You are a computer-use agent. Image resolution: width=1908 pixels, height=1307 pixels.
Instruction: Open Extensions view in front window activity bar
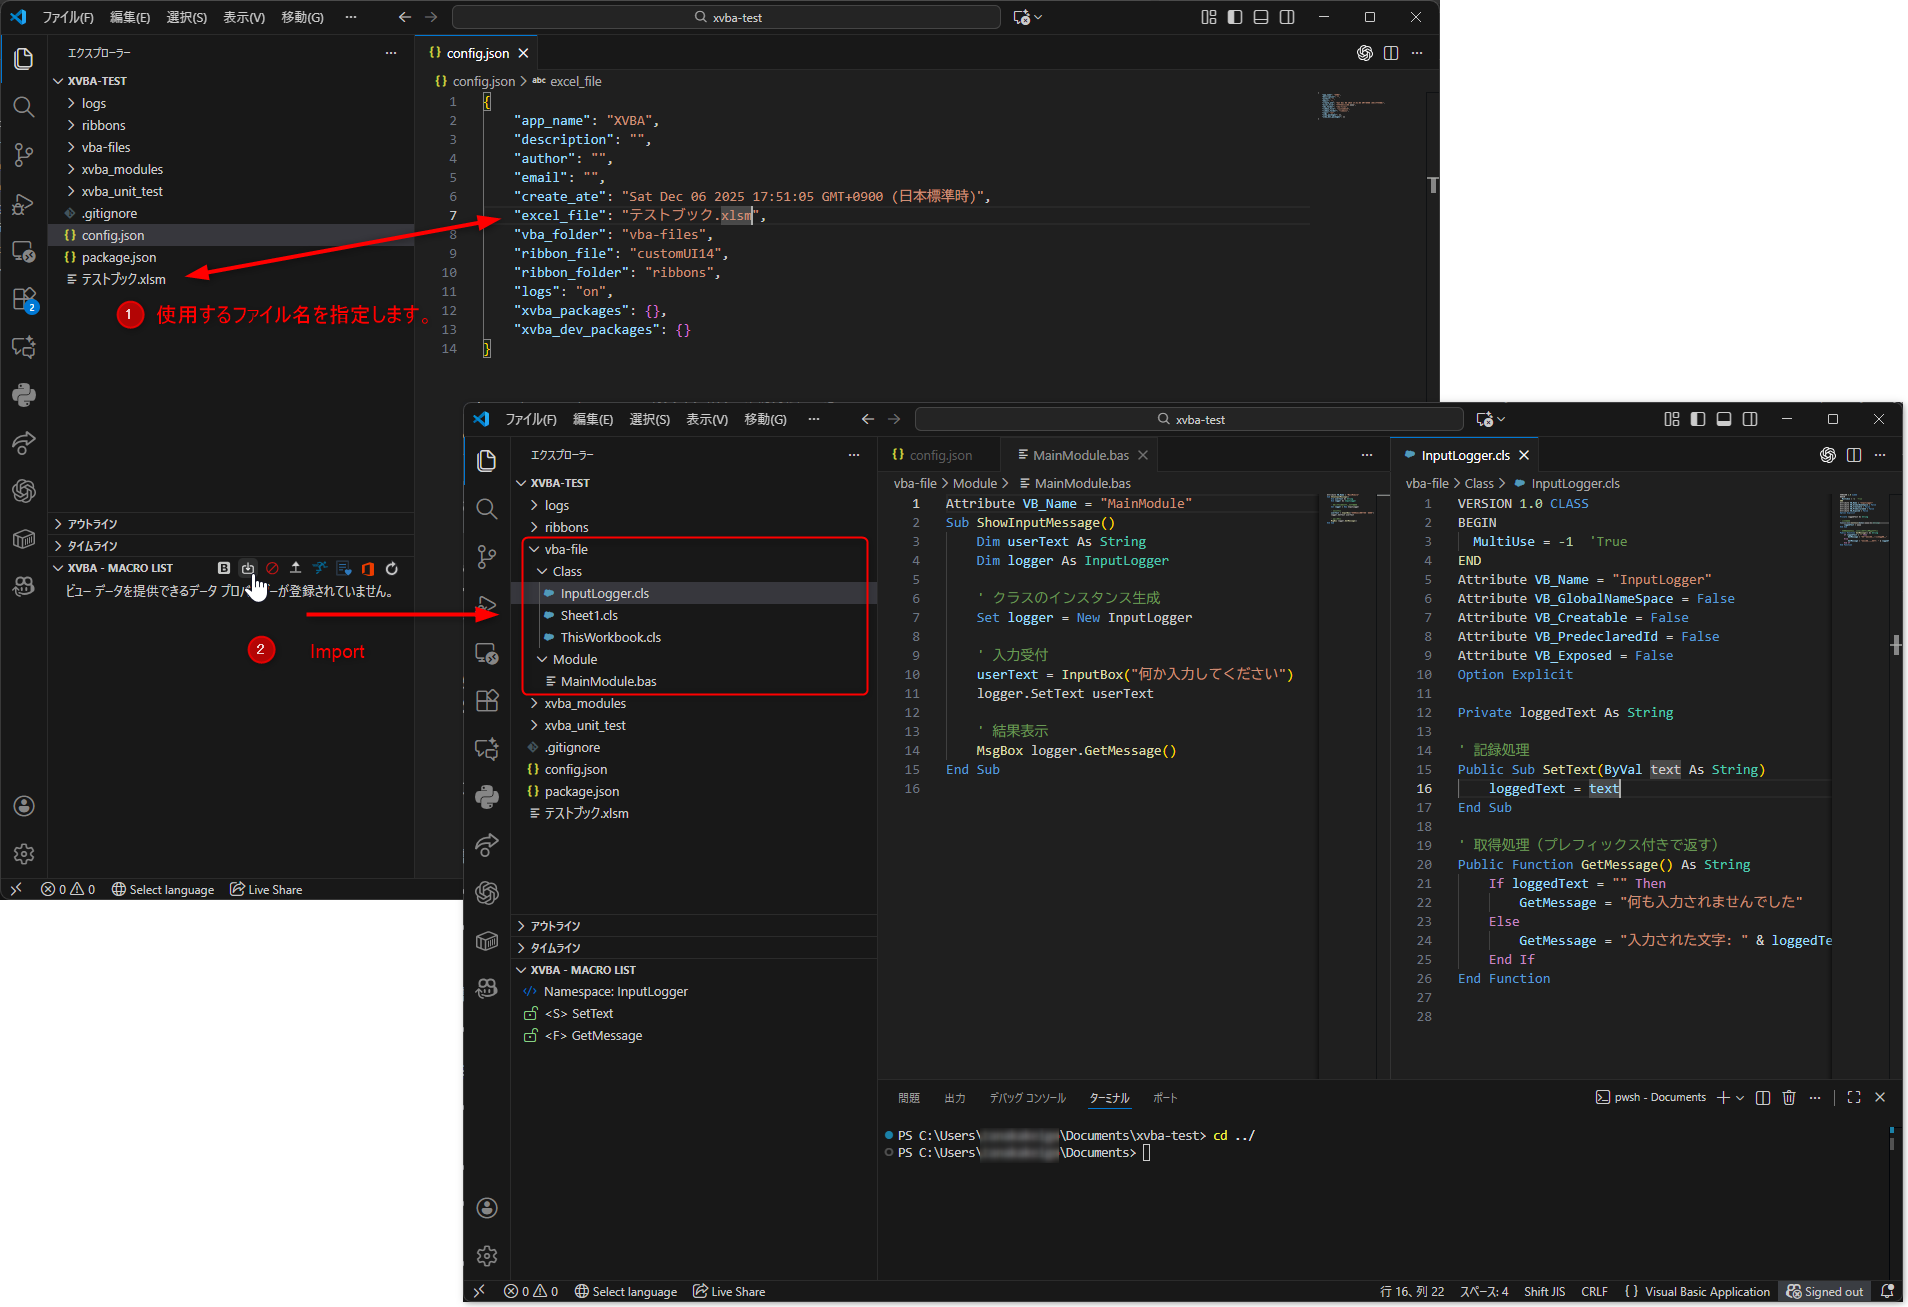pyautogui.click(x=487, y=701)
